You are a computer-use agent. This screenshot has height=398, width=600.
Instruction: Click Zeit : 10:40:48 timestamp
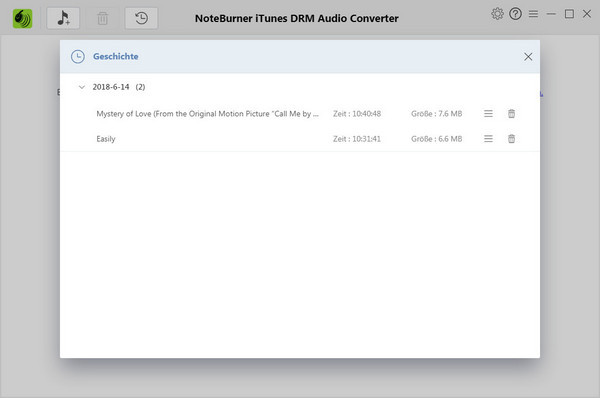pos(357,114)
